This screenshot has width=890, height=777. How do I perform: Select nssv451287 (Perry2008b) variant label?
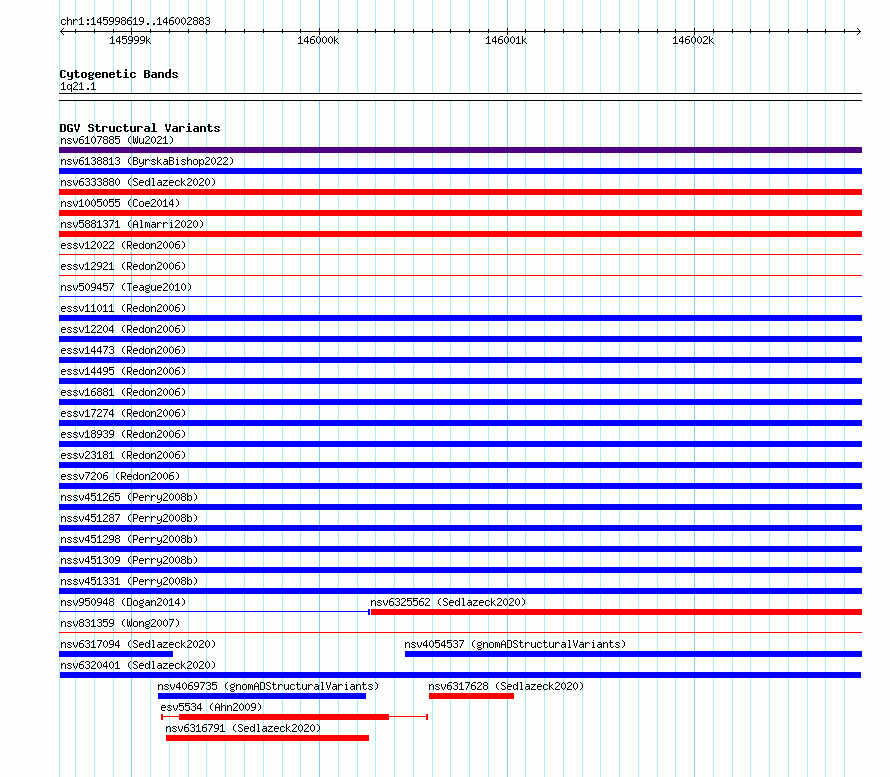pyautogui.click(x=129, y=518)
